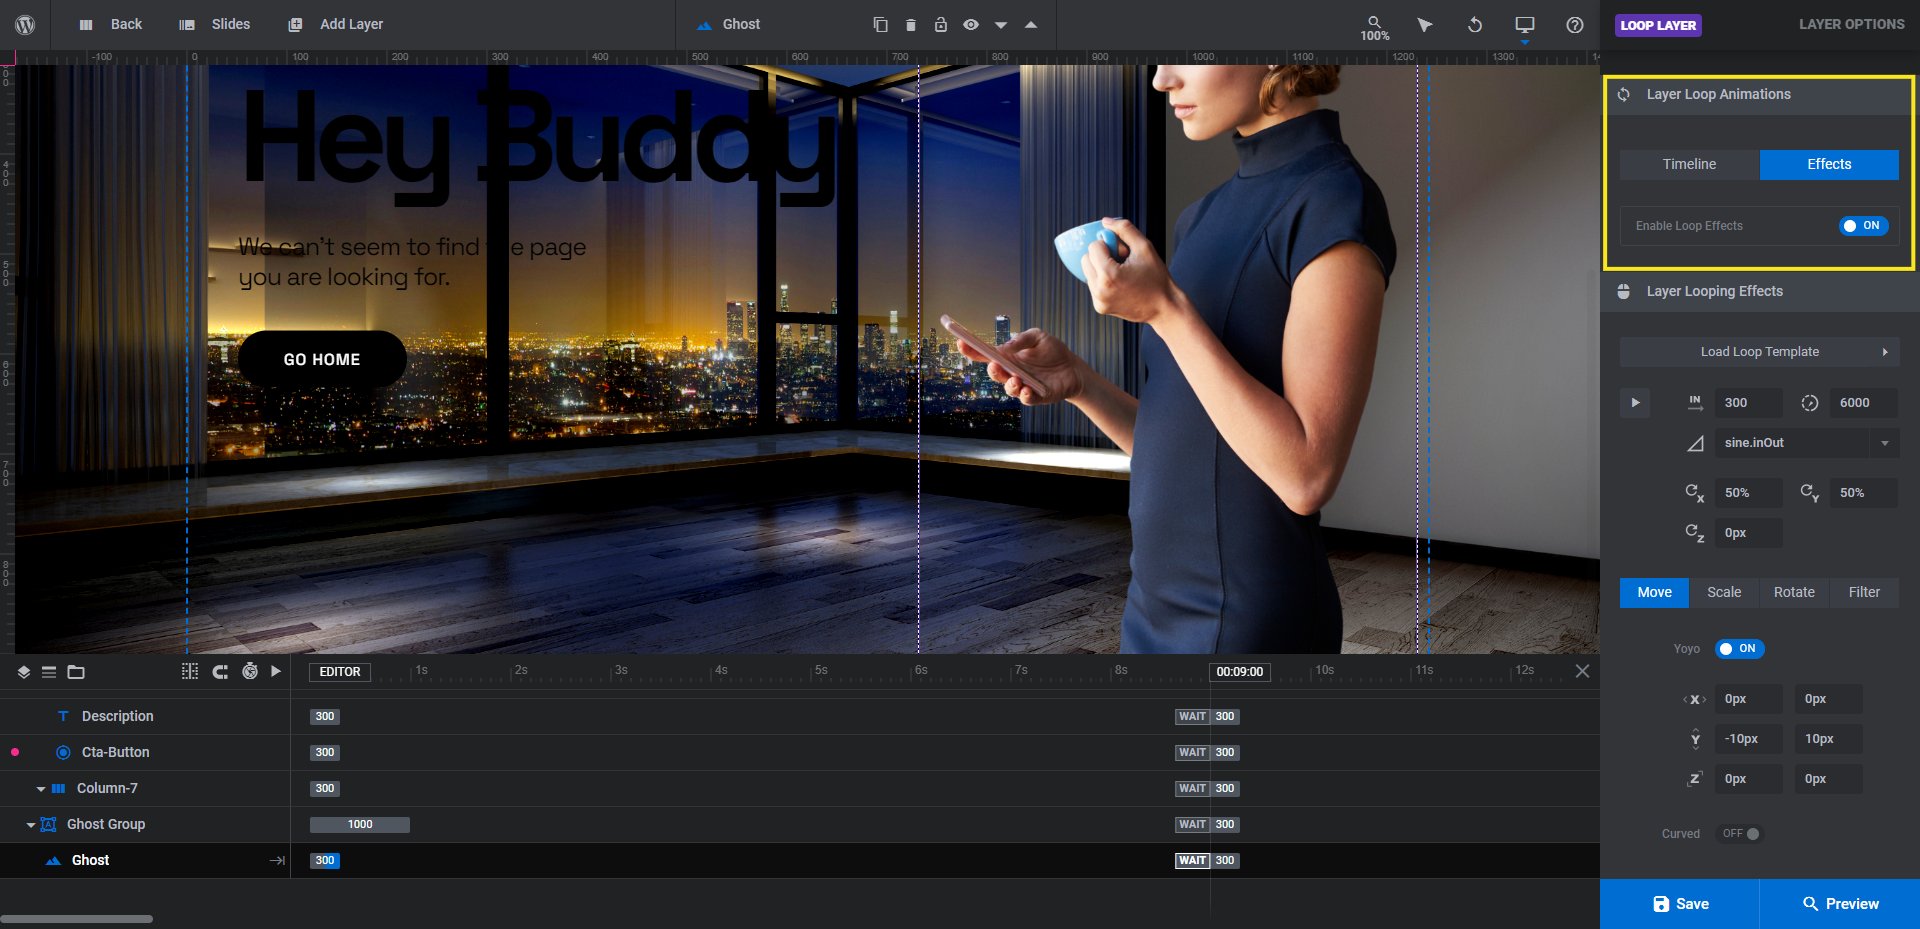The image size is (1920, 929).
Task: Click the Ghost Group 1000 timeline frame
Action: (360, 825)
